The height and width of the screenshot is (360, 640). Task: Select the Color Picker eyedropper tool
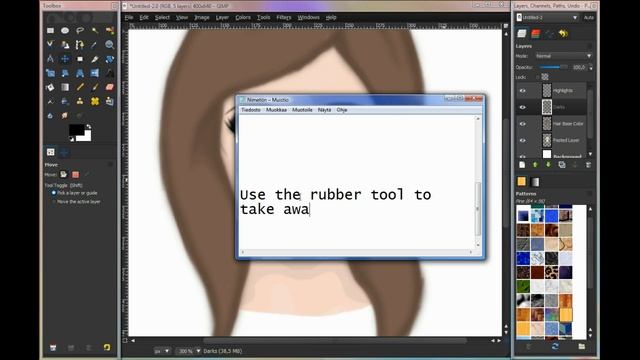(95, 45)
